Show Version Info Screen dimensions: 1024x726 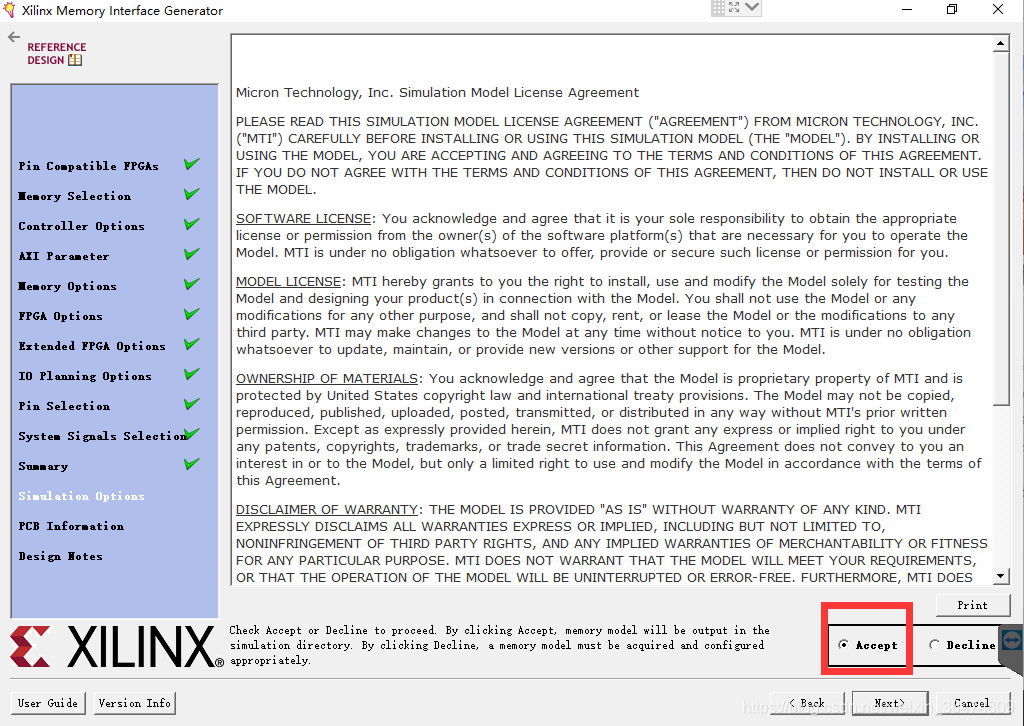pos(135,703)
